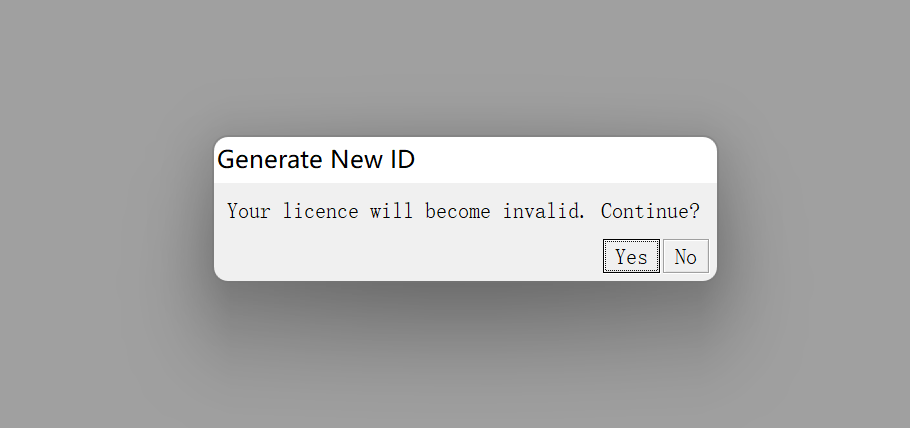Choose the focused Yes button with dotted outline

[631, 256]
